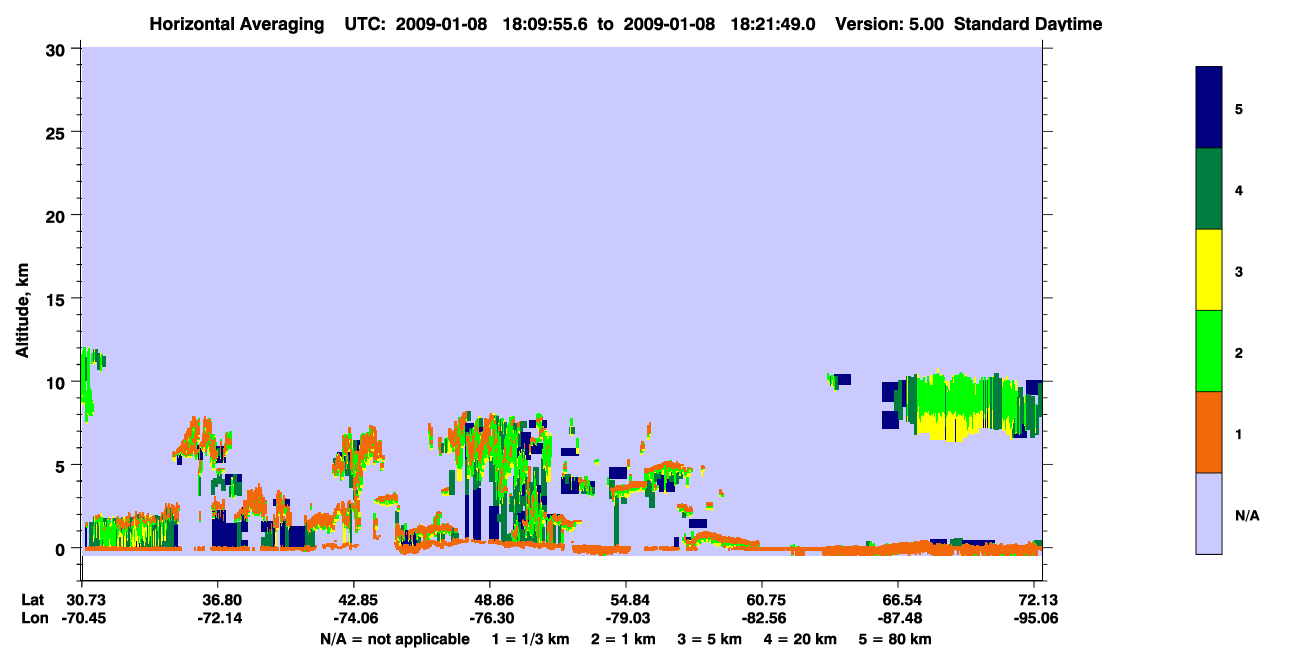Click the colorbar label '2'
Viewport: 1300px width, 667px height.
(x=1239, y=352)
